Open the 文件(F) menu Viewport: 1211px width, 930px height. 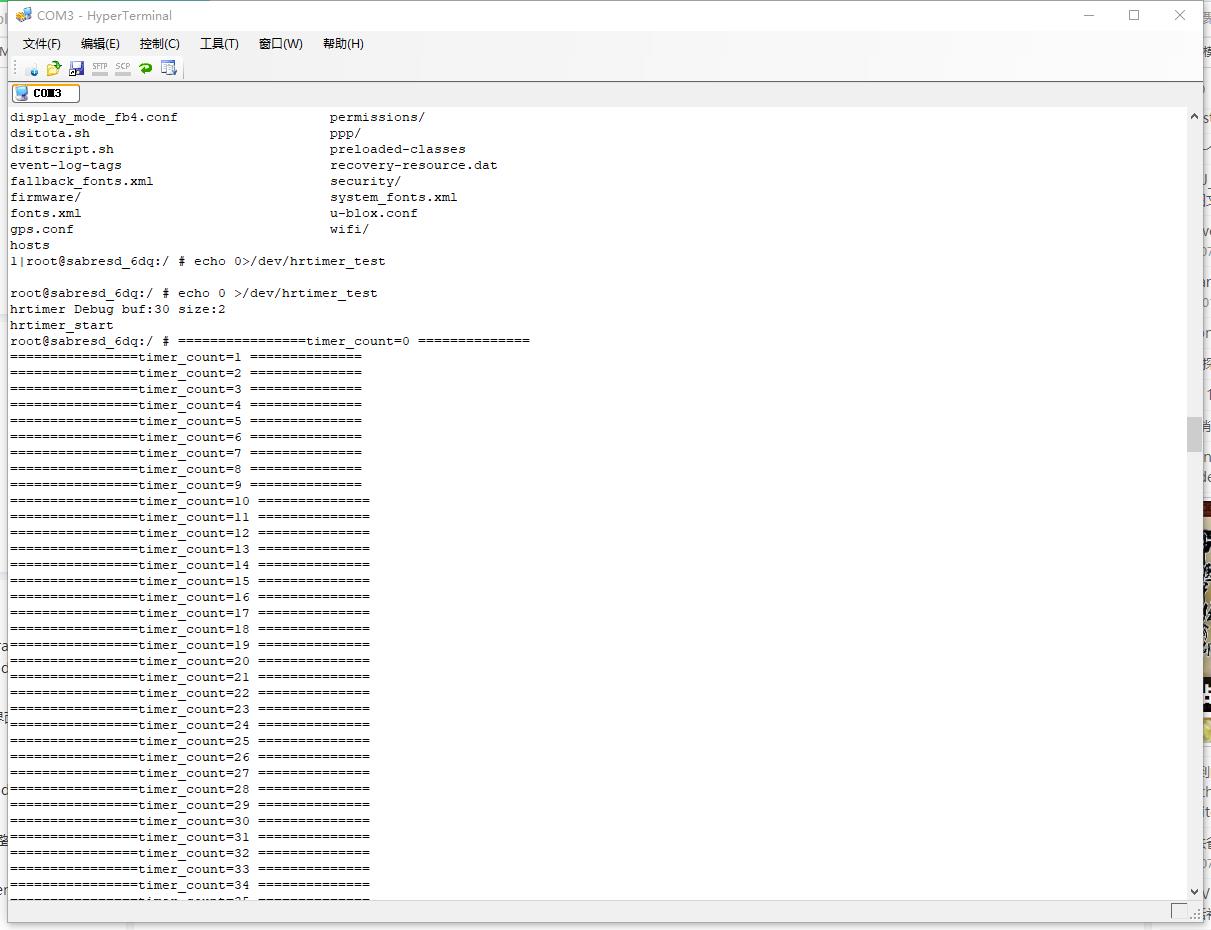40,44
